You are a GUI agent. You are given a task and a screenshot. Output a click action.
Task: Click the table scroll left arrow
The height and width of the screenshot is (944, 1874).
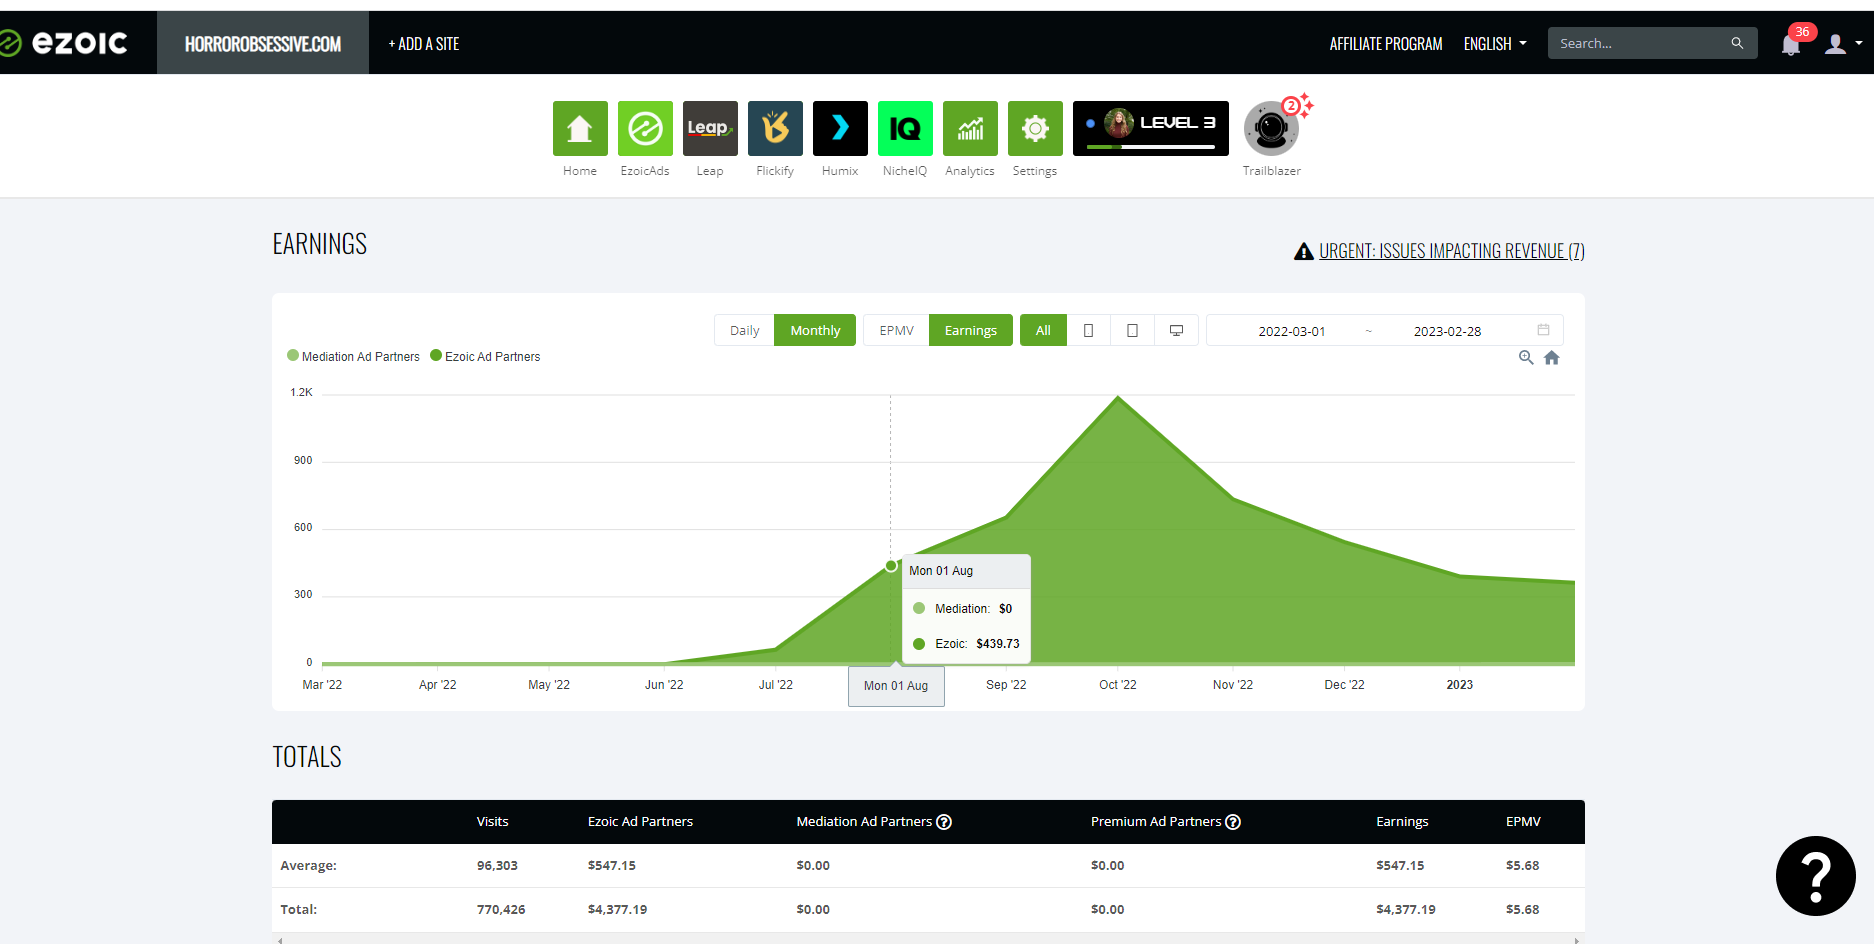tap(280, 940)
